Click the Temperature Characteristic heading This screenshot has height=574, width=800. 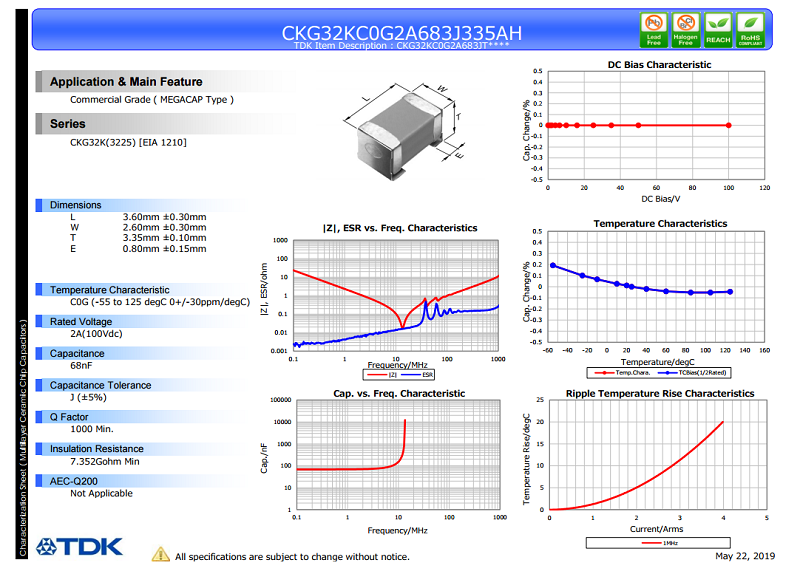click(109, 290)
